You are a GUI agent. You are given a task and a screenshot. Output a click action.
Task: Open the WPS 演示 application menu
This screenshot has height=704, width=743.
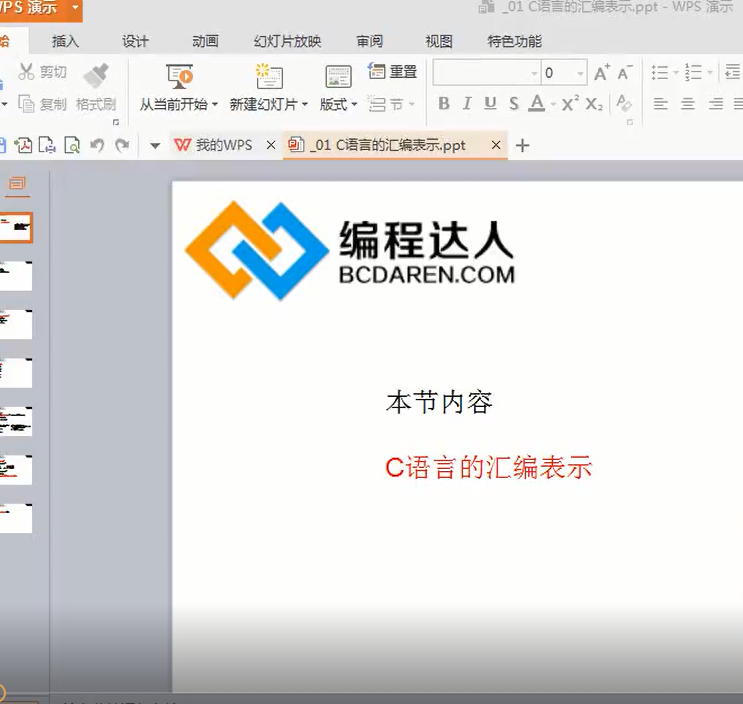[40, 9]
